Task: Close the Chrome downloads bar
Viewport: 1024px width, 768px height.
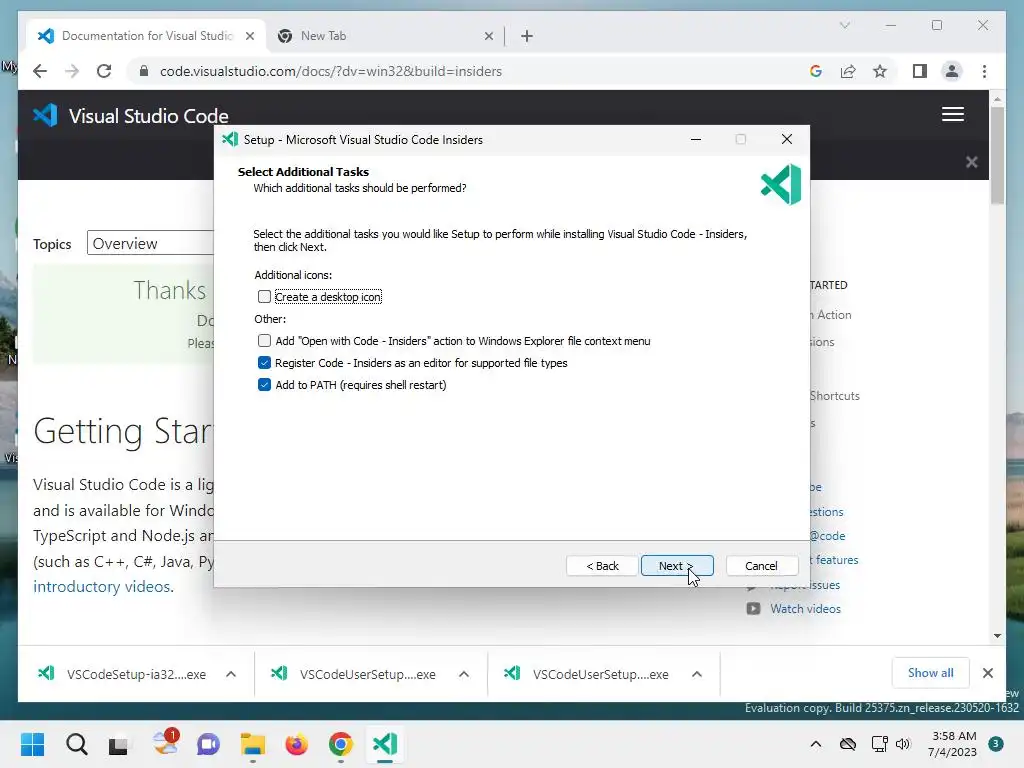Action: [x=987, y=673]
